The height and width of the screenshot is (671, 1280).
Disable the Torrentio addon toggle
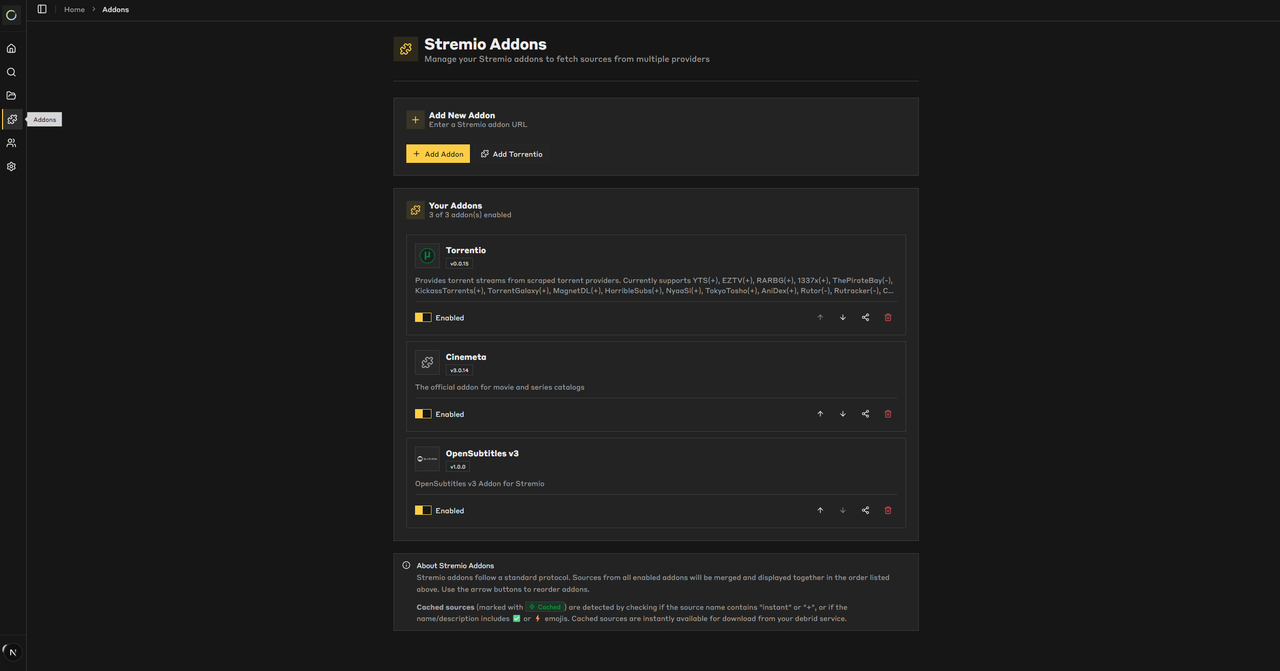(x=423, y=318)
